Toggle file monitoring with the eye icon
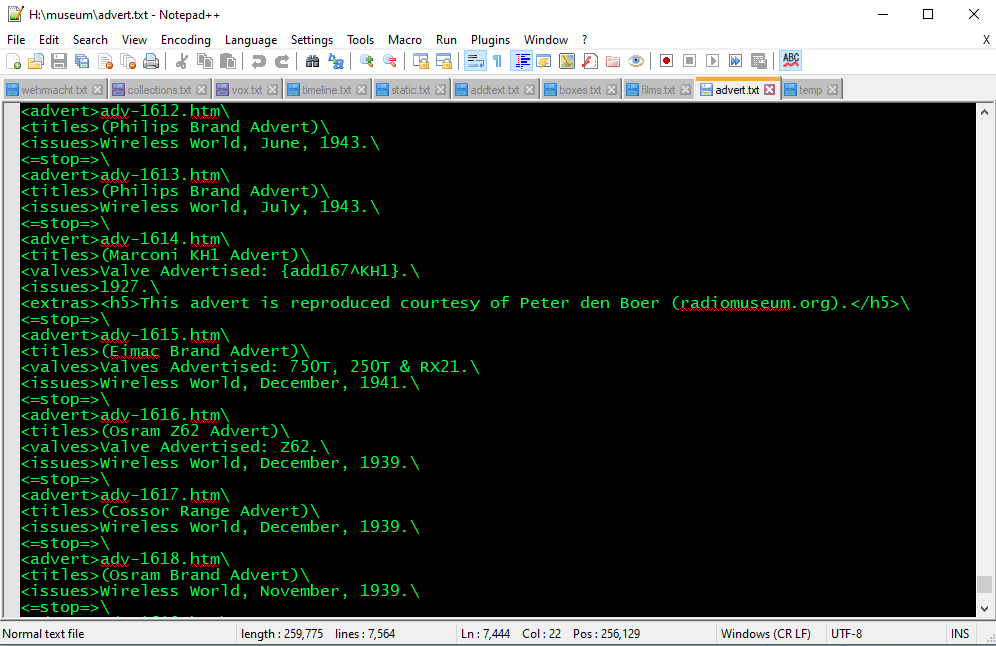 (x=635, y=61)
